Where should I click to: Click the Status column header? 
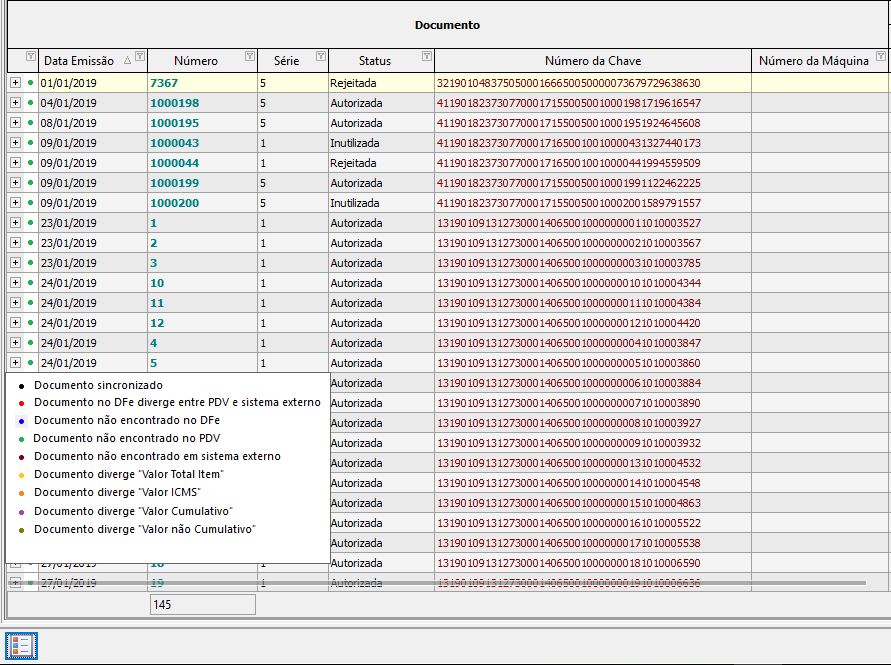374,61
